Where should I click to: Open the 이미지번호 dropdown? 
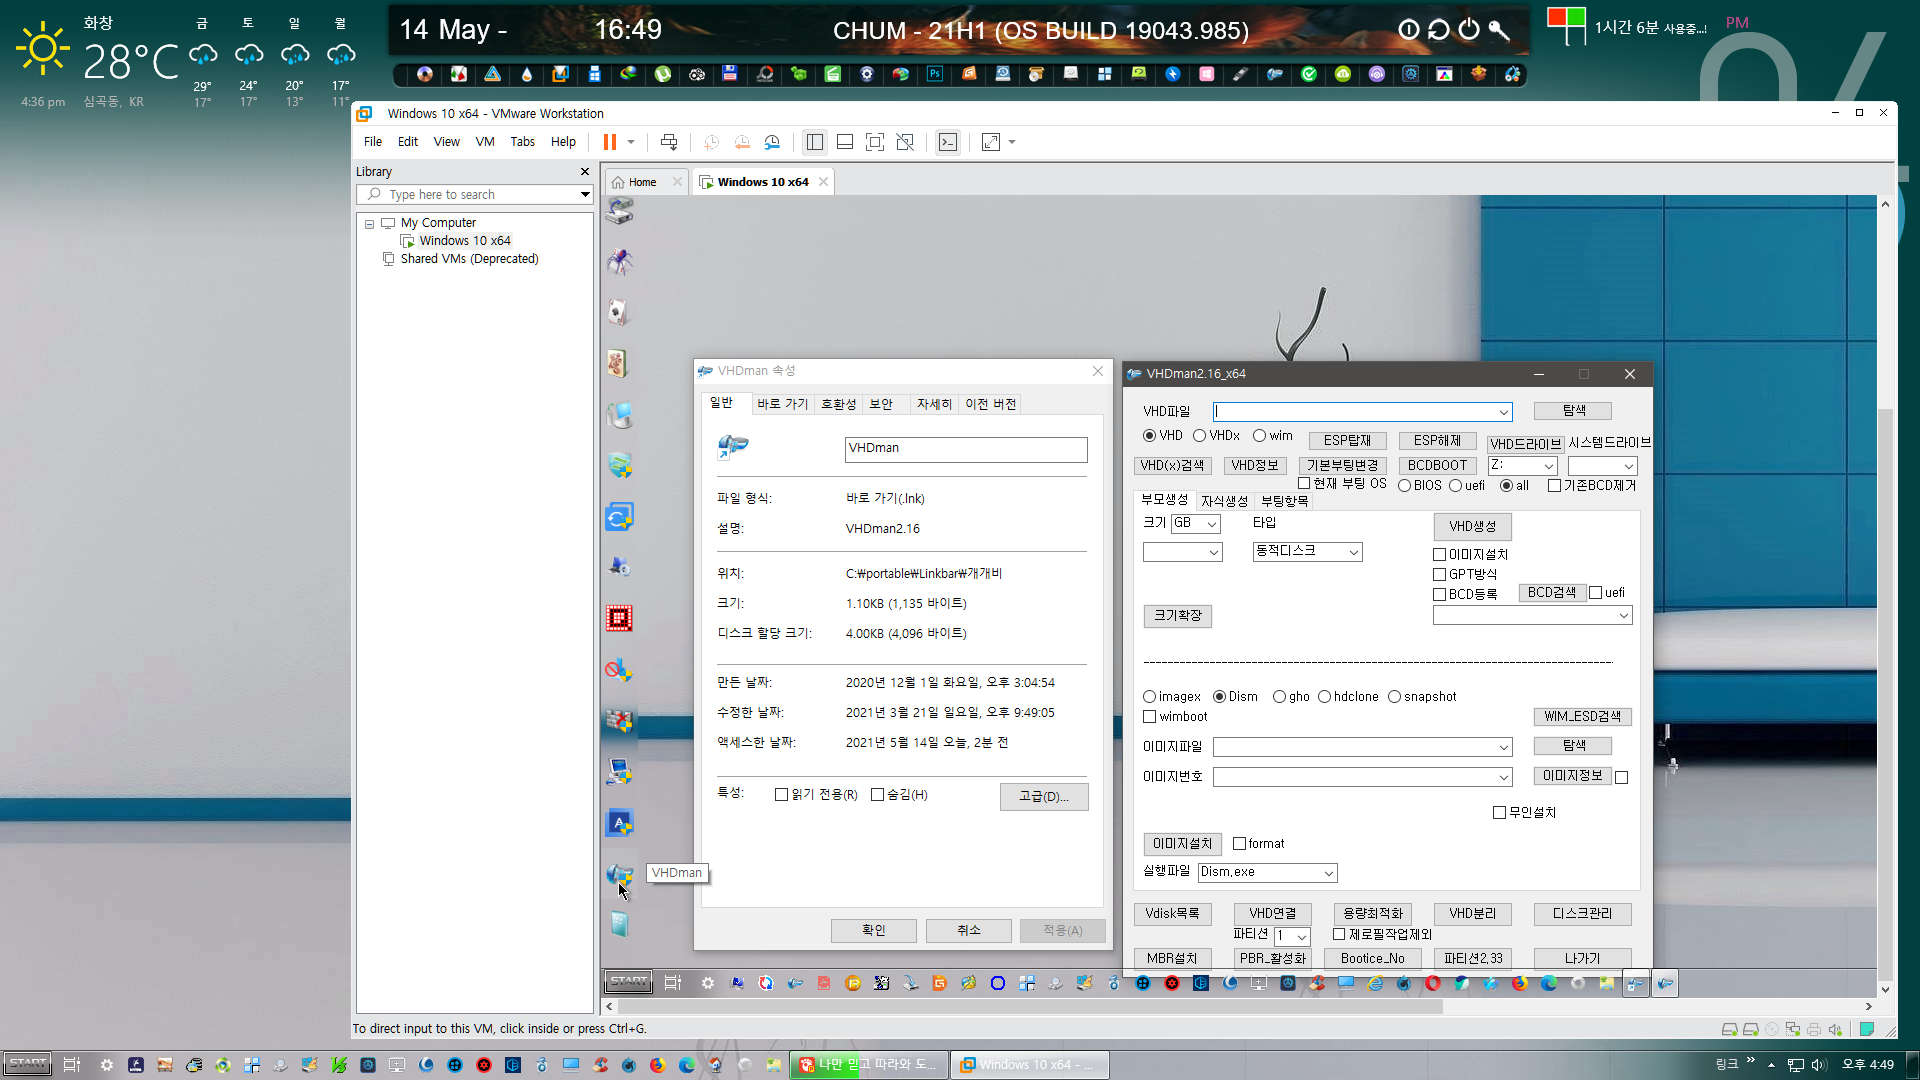[x=1502, y=777]
